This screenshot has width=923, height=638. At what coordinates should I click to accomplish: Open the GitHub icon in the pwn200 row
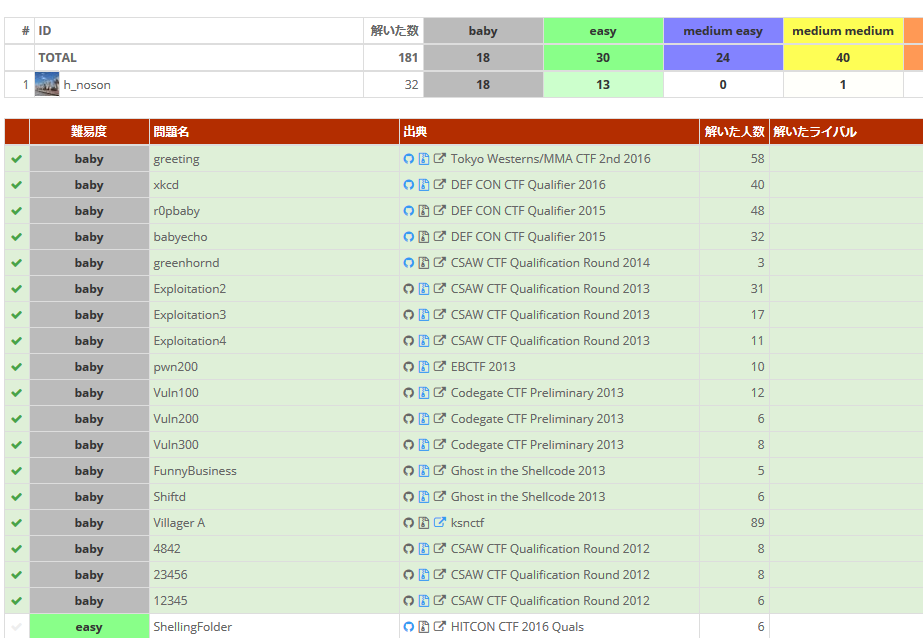(409, 367)
